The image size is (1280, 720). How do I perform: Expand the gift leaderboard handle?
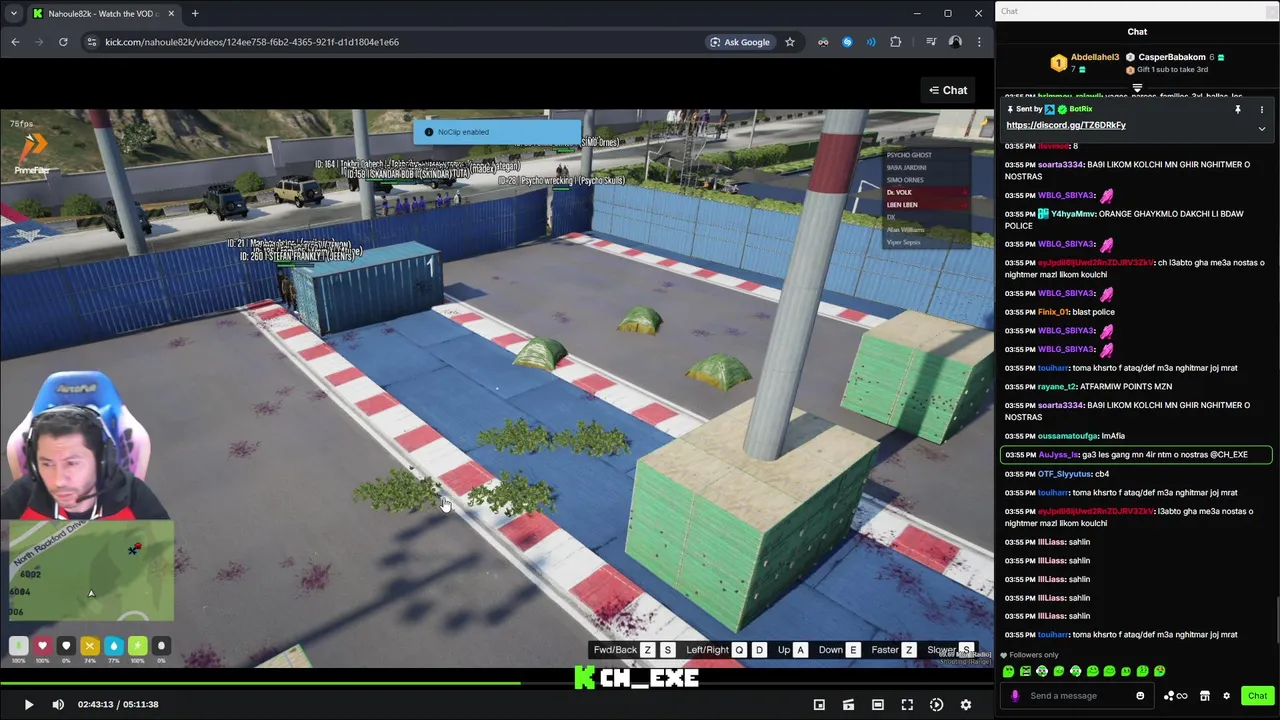tap(1137, 88)
